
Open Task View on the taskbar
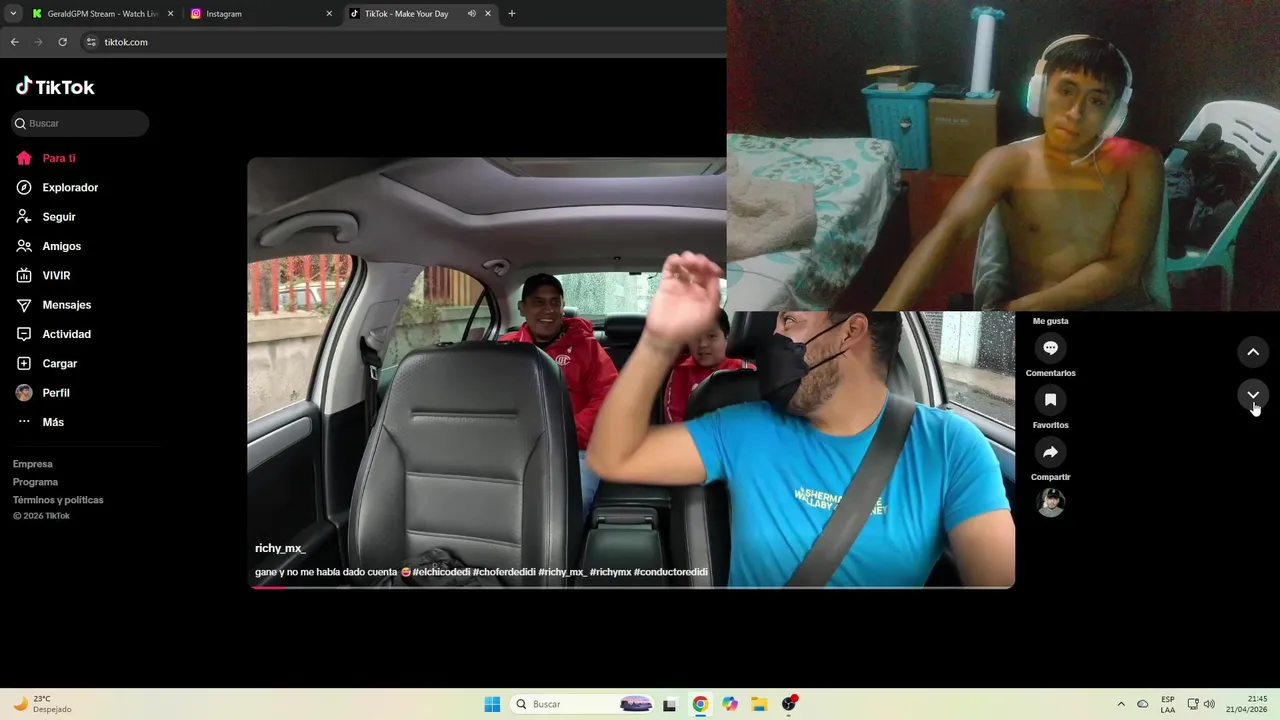pyautogui.click(x=670, y=704)
